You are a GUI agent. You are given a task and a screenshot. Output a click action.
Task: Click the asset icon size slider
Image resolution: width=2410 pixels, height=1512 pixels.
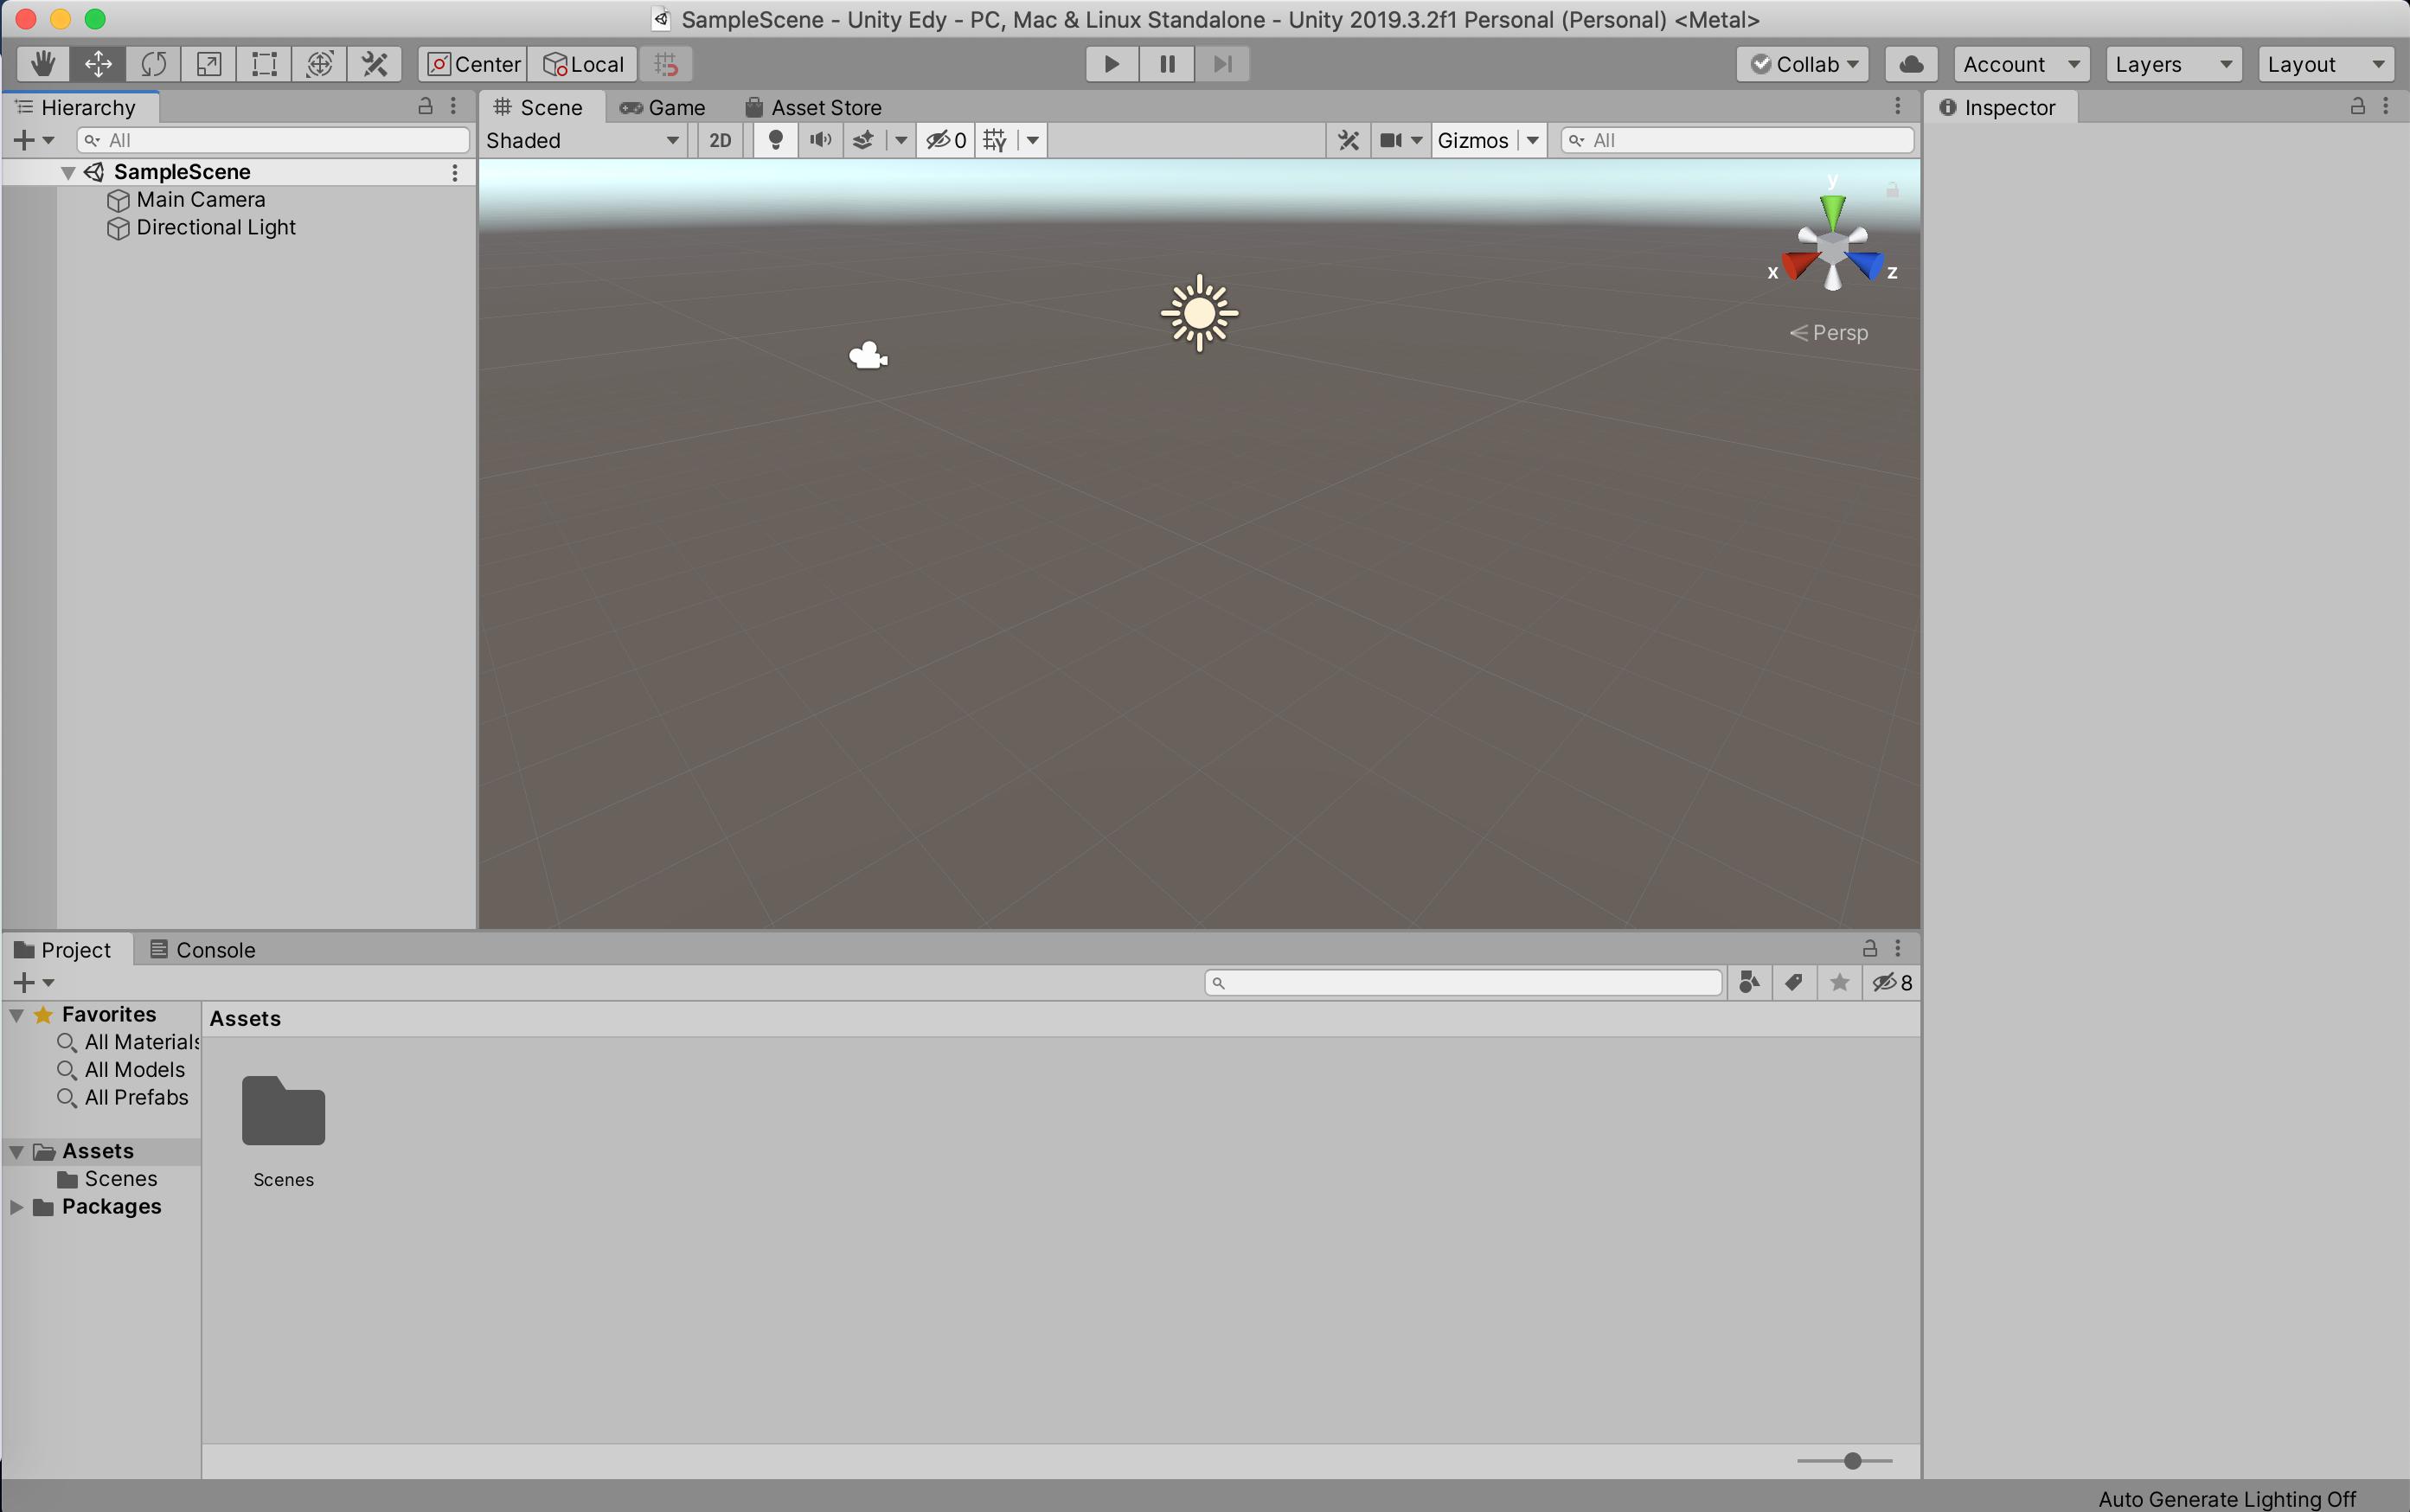1852,1461
